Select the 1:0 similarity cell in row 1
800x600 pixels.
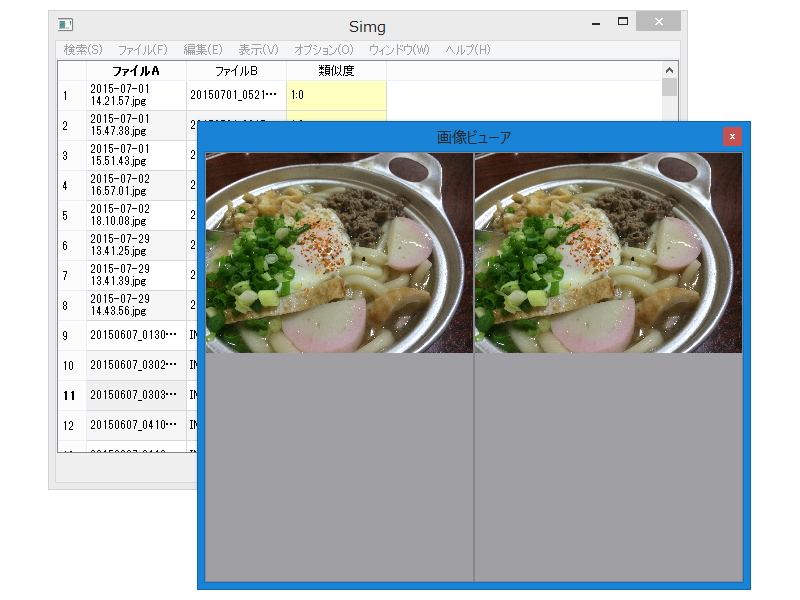pyautogui.click(x=335, y=95)
